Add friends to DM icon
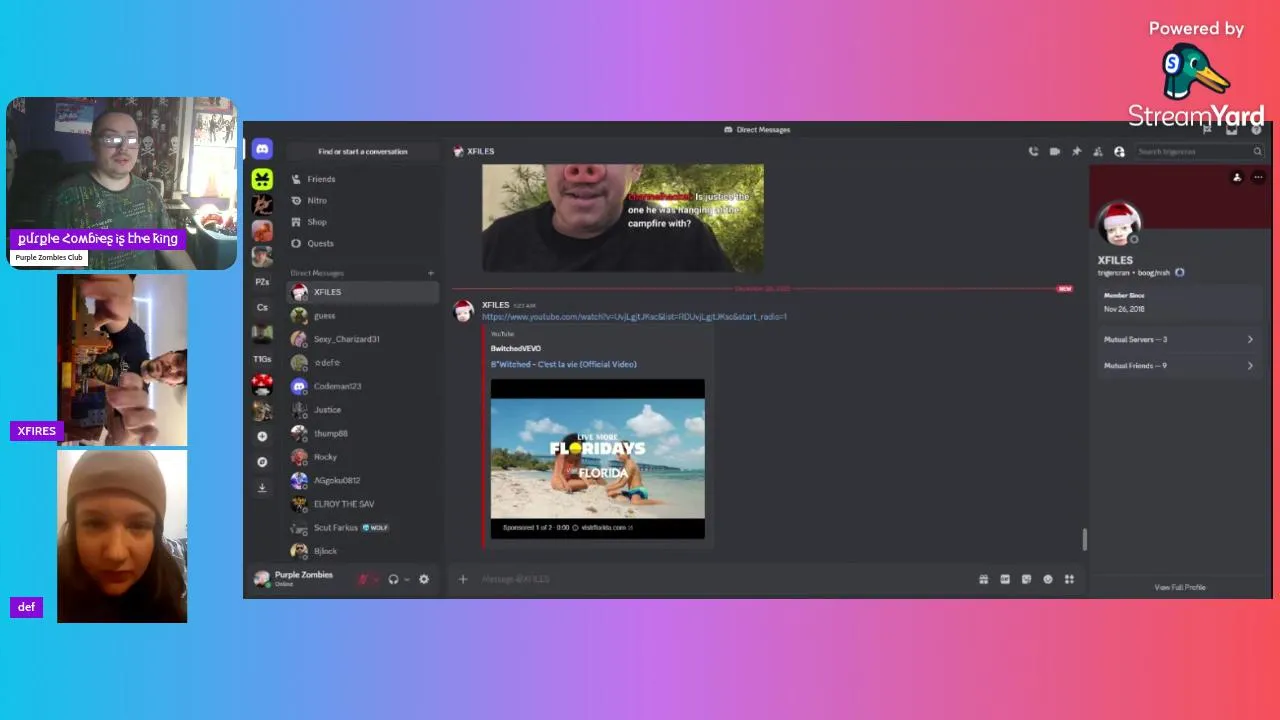Screen dimensions: 1280x720 point(1097,152)
